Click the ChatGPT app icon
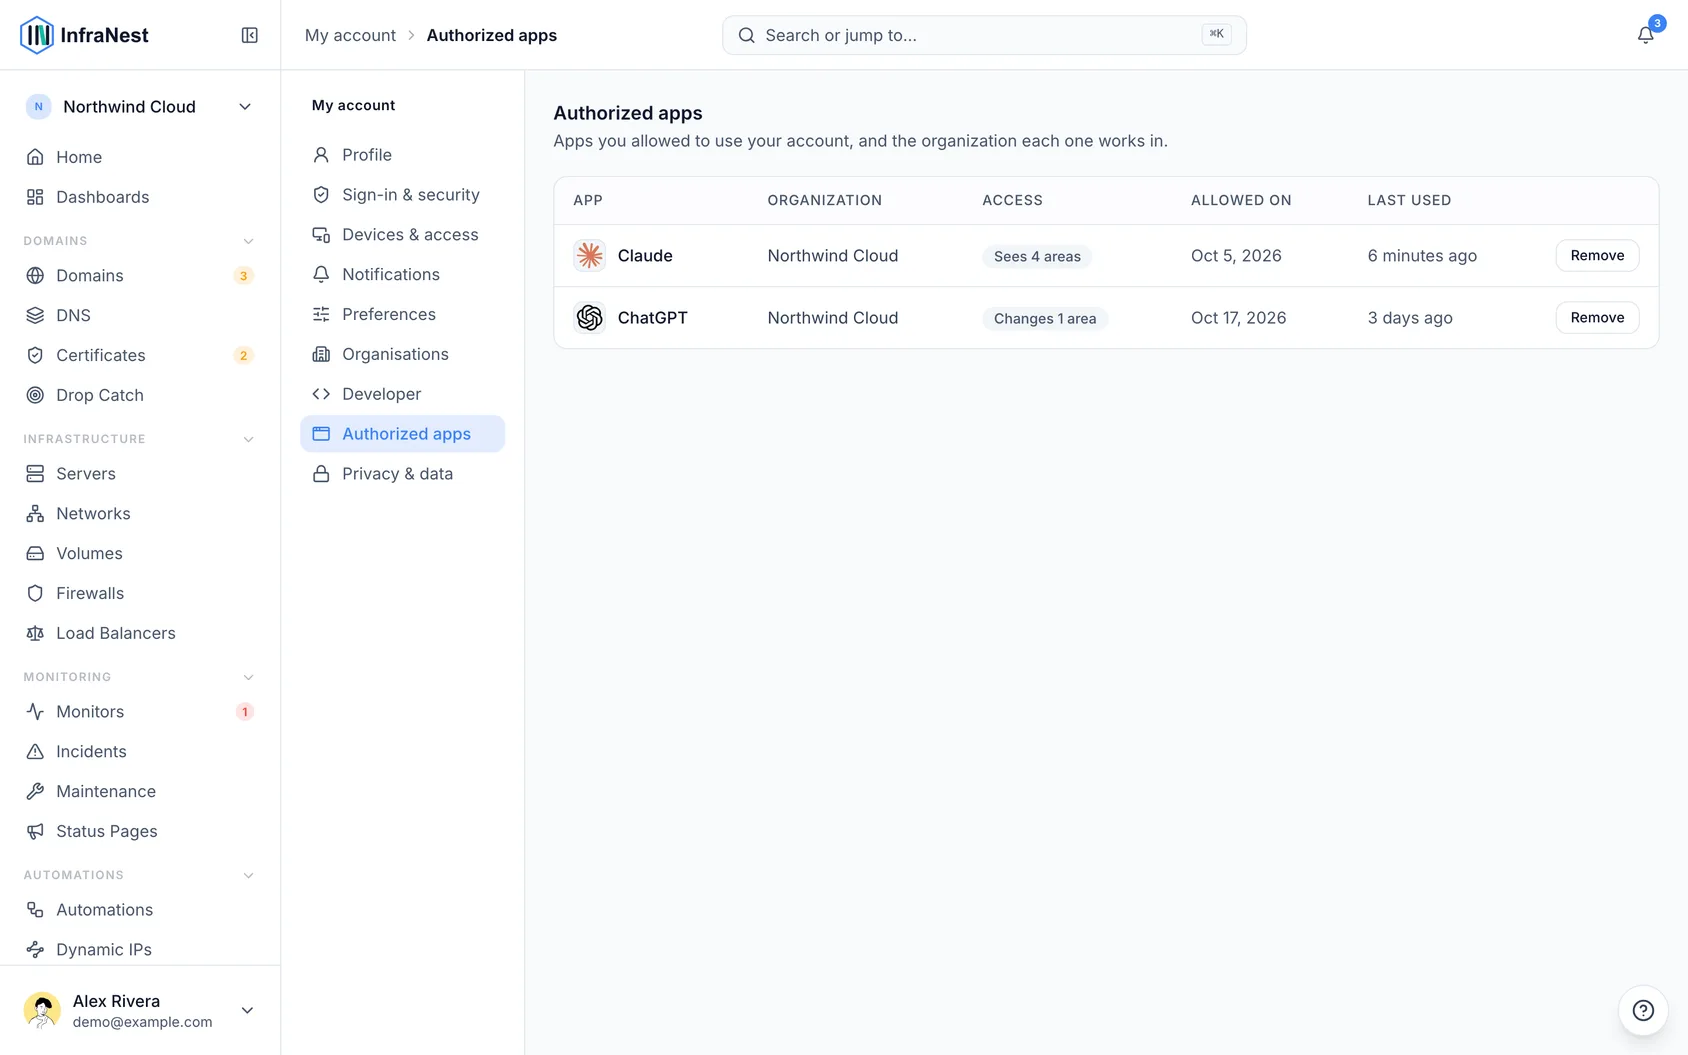This screenshot has width=1688, height=1055. [x=590, y=318]
